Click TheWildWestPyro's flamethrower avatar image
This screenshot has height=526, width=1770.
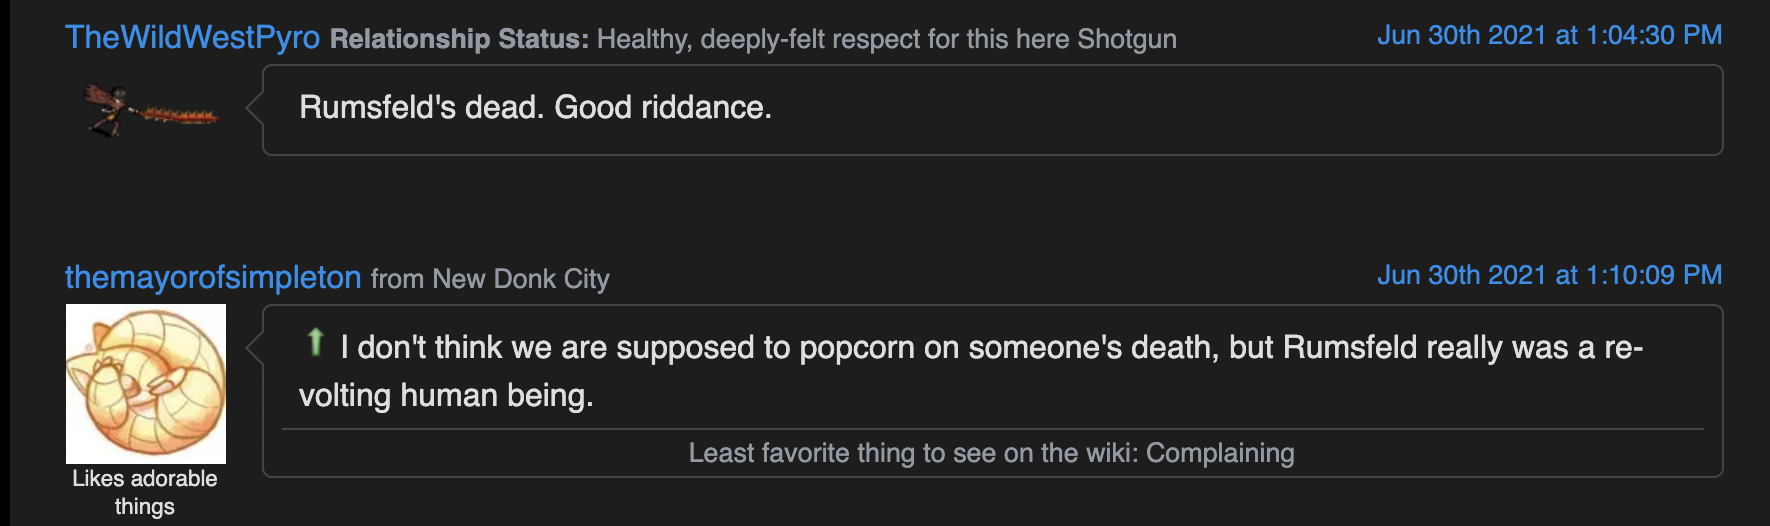tap(150, 110)
